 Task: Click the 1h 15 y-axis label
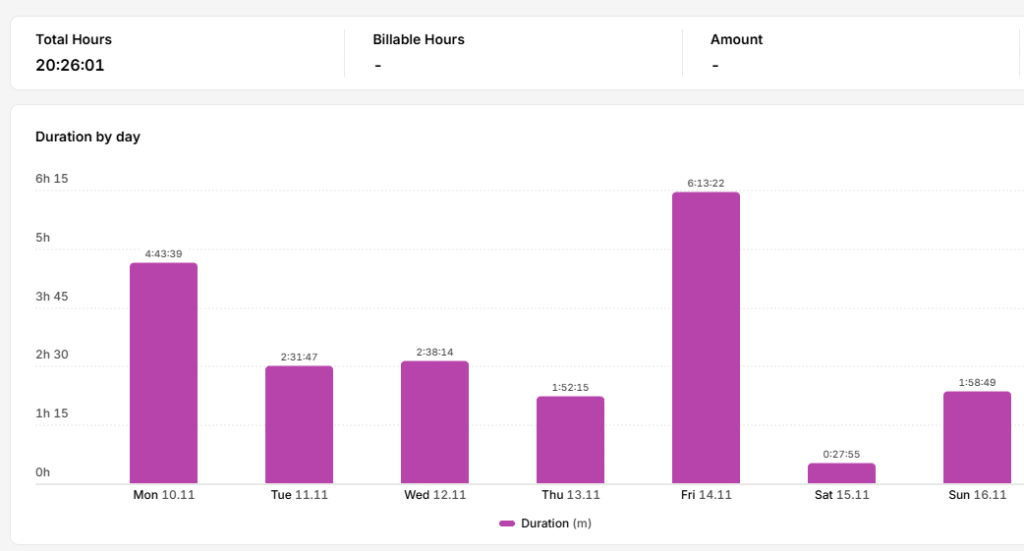(52, 413)
